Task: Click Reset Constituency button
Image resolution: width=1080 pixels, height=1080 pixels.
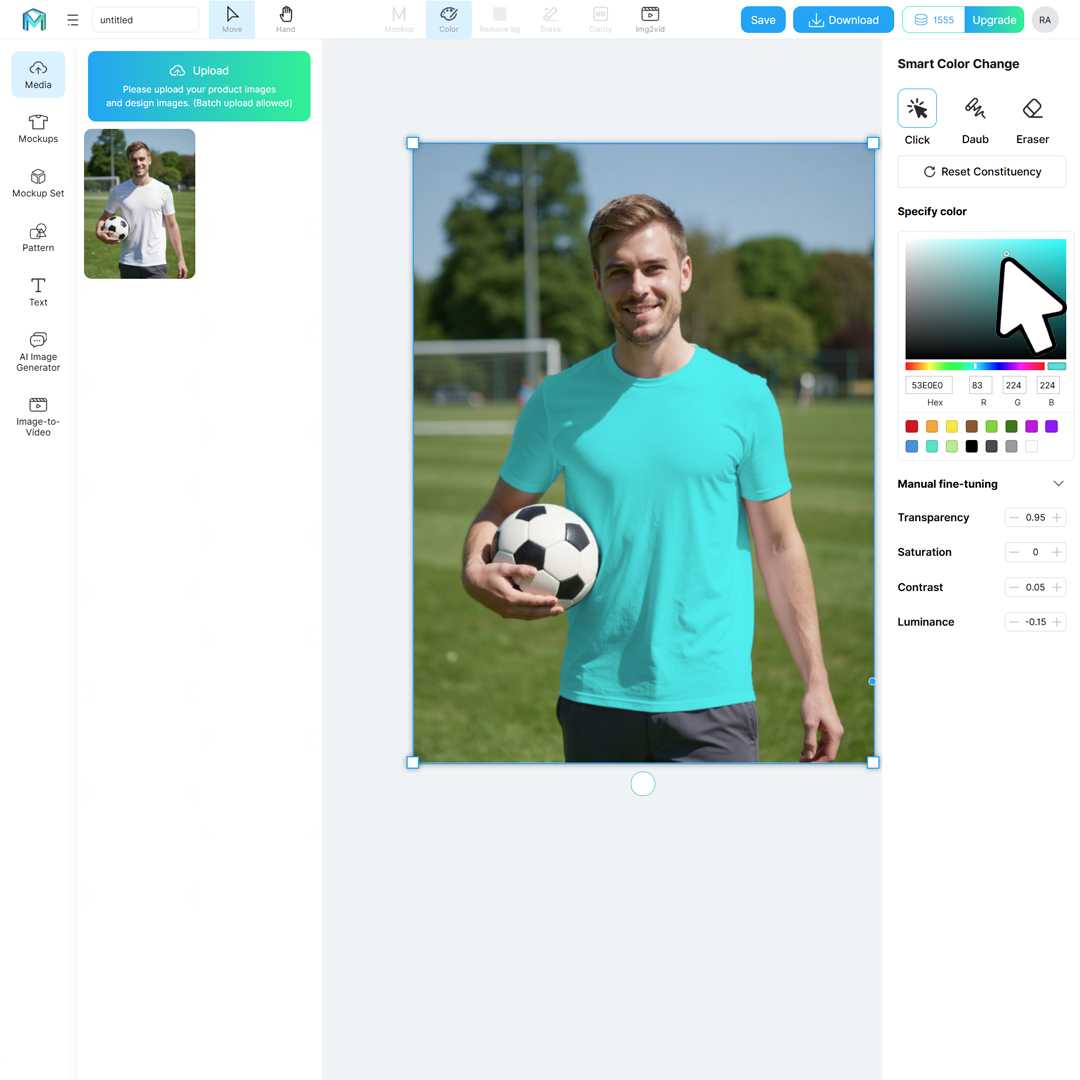Action: click(982, 172)
